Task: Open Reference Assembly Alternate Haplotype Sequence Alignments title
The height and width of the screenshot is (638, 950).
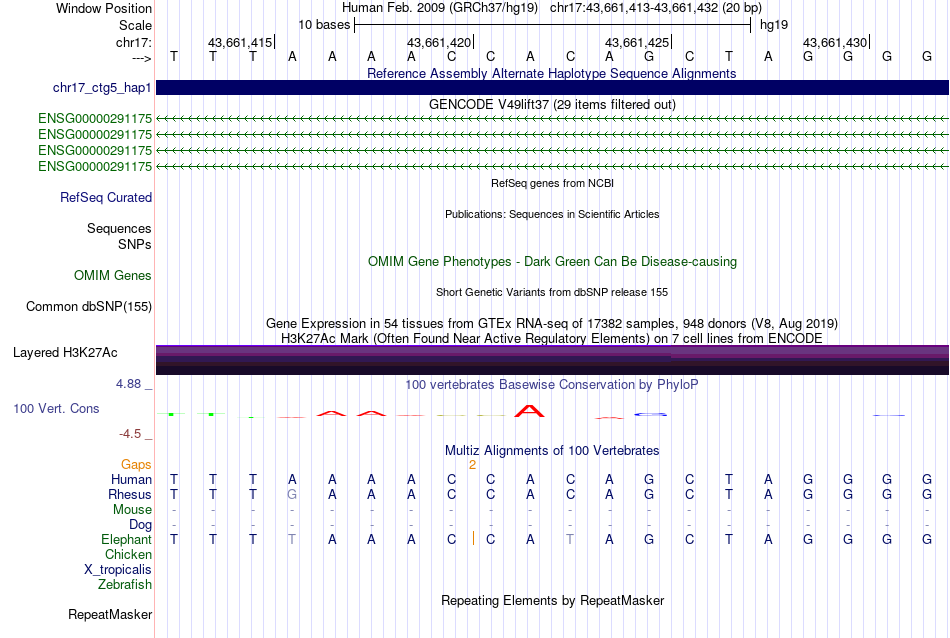Action: [551, 73]
